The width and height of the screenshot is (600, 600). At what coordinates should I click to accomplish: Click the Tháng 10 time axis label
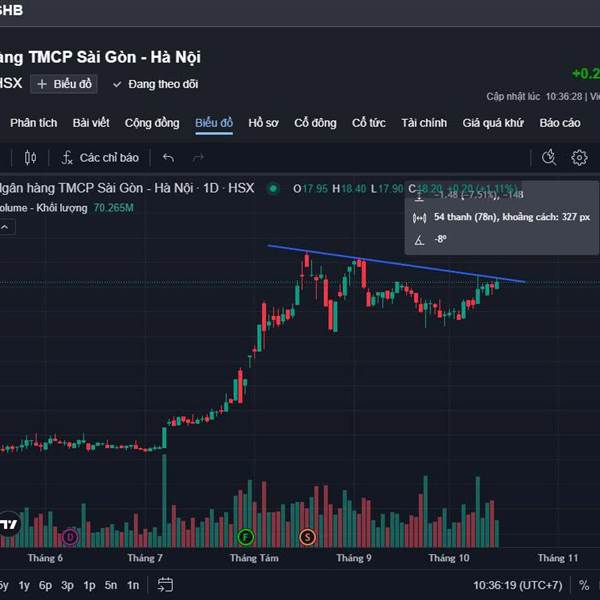(449, 558)
